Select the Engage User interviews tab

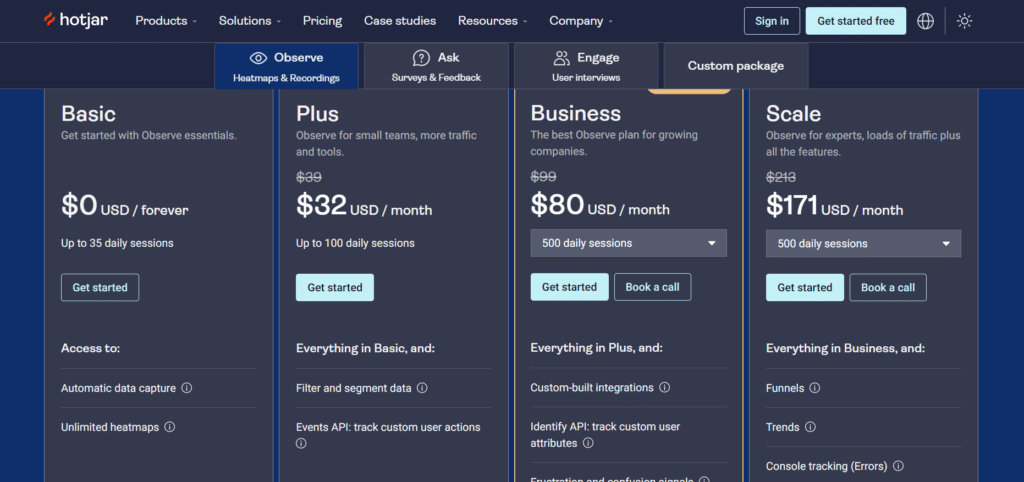pyautogui.click(x=586, y=66)
